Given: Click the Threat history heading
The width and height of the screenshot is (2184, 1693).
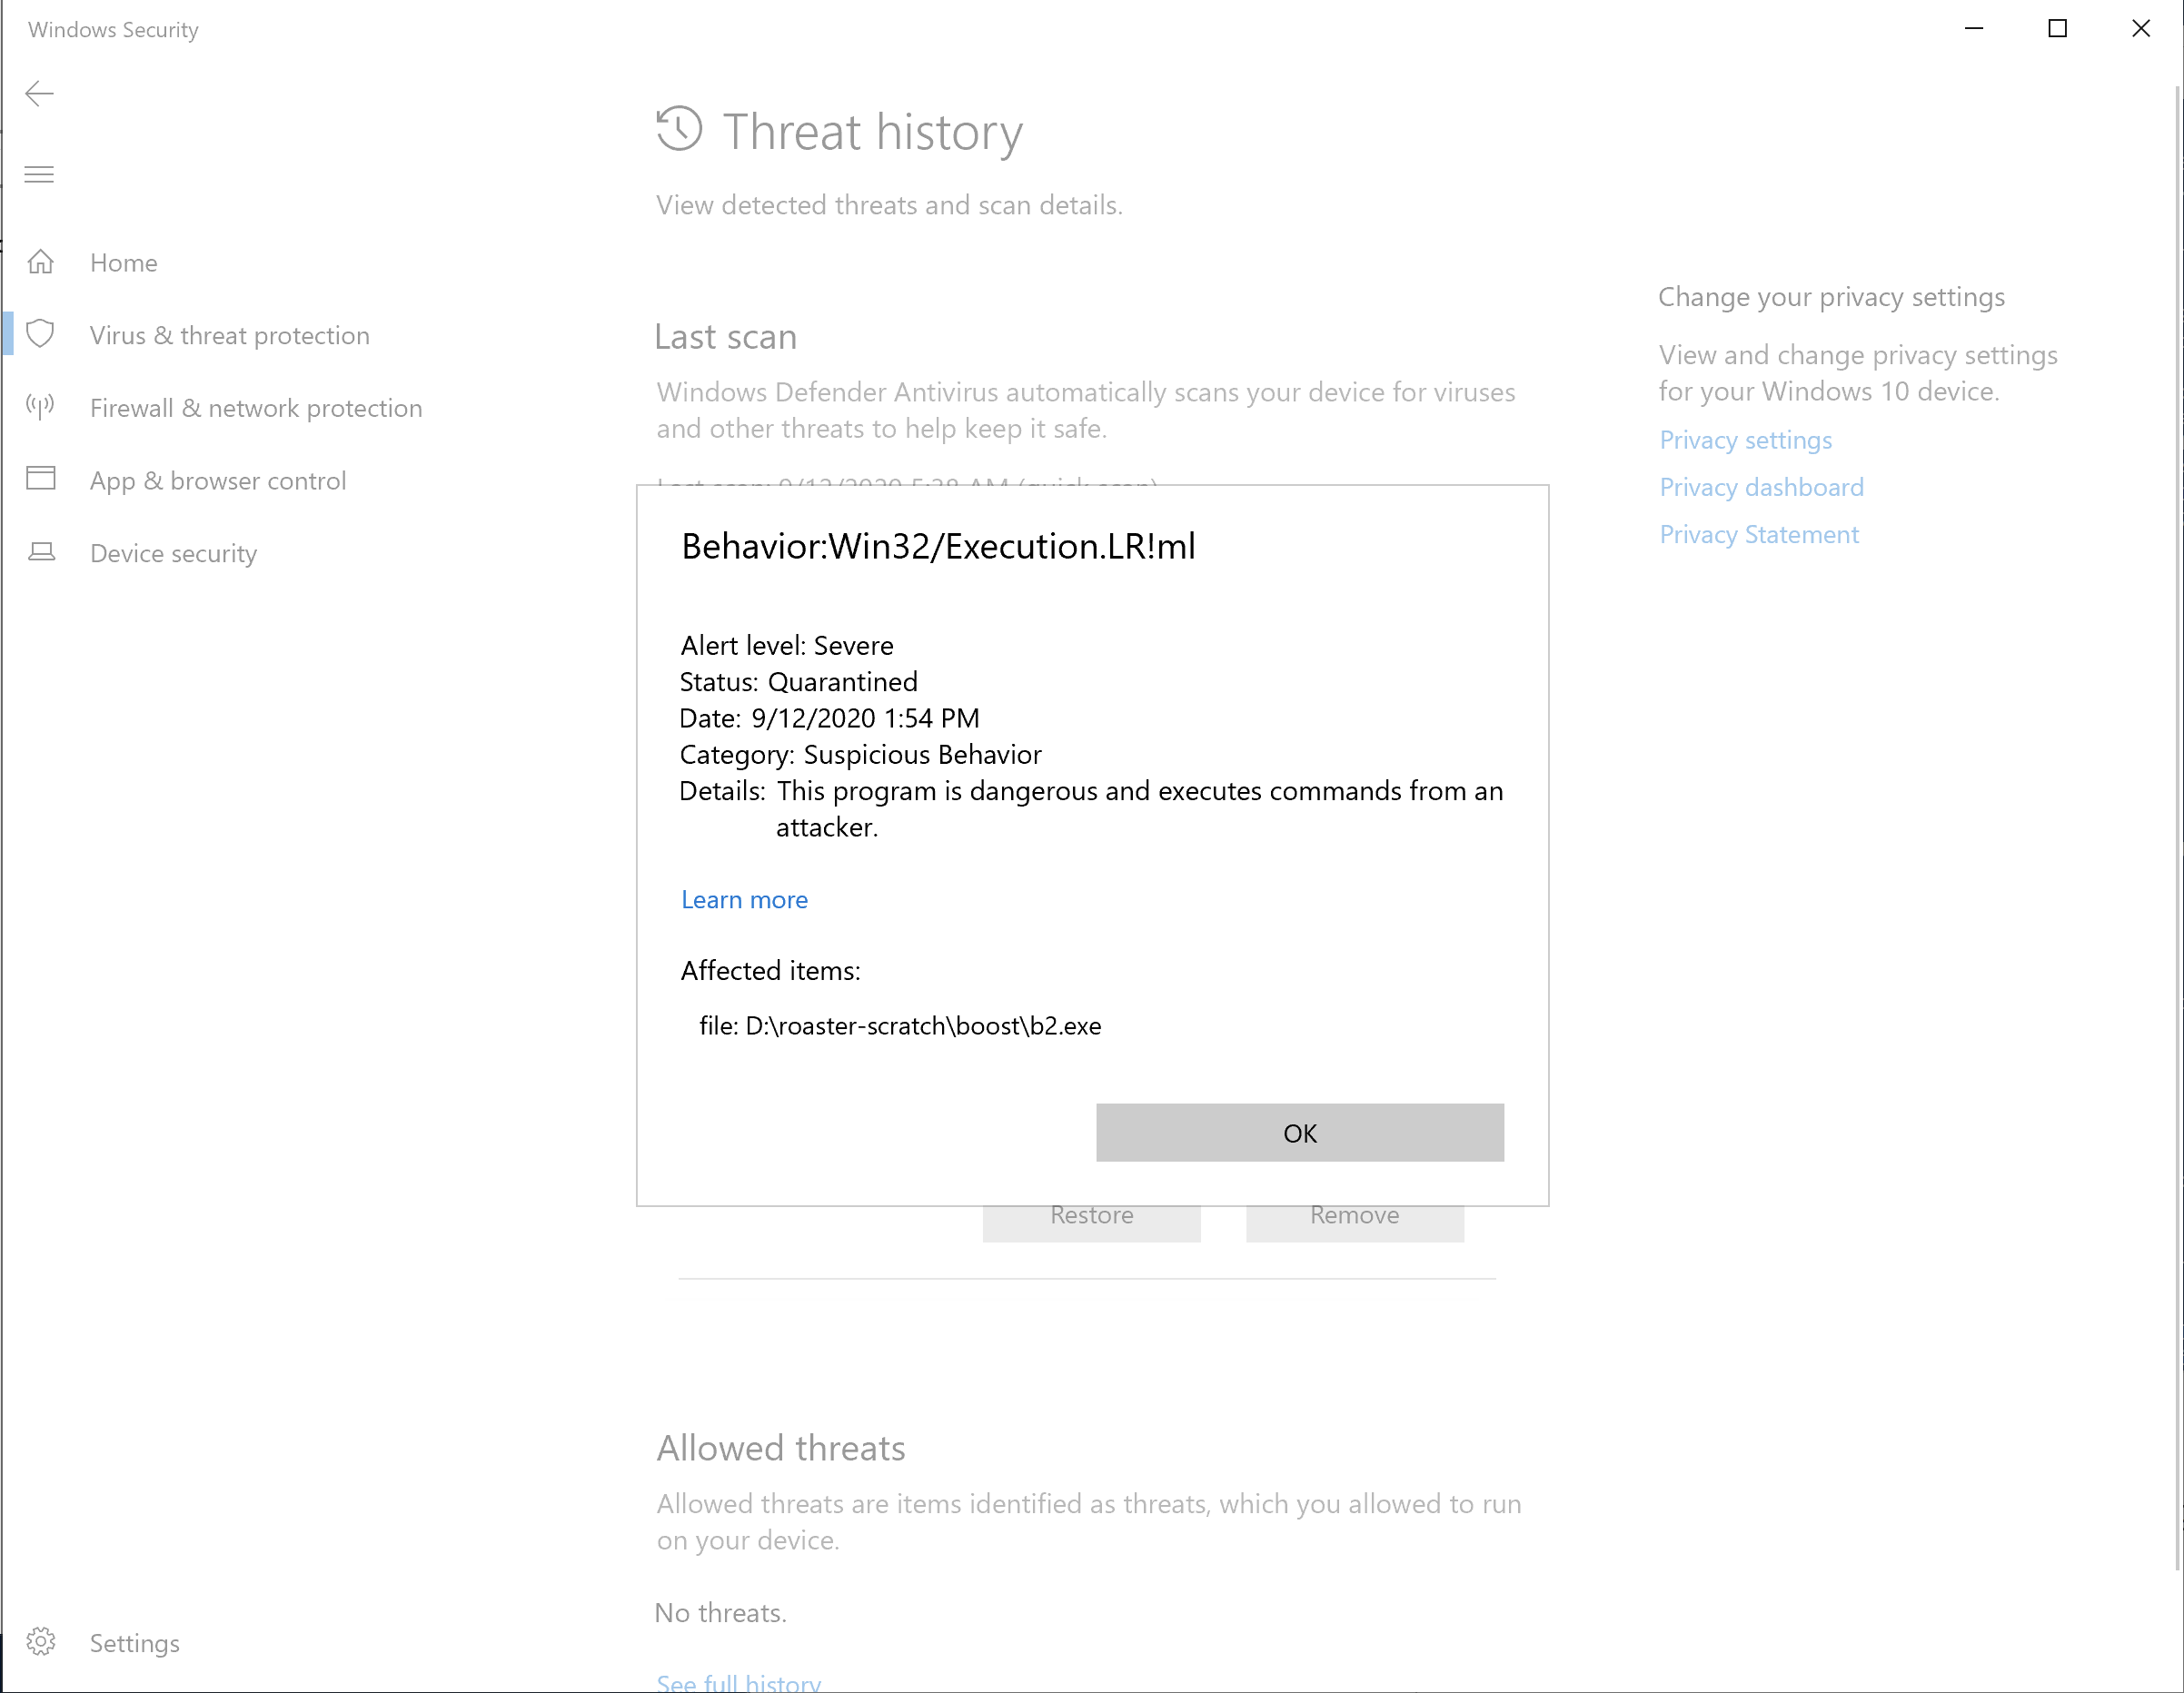Looking at the screenshot, I should click(x=873, y=132).
